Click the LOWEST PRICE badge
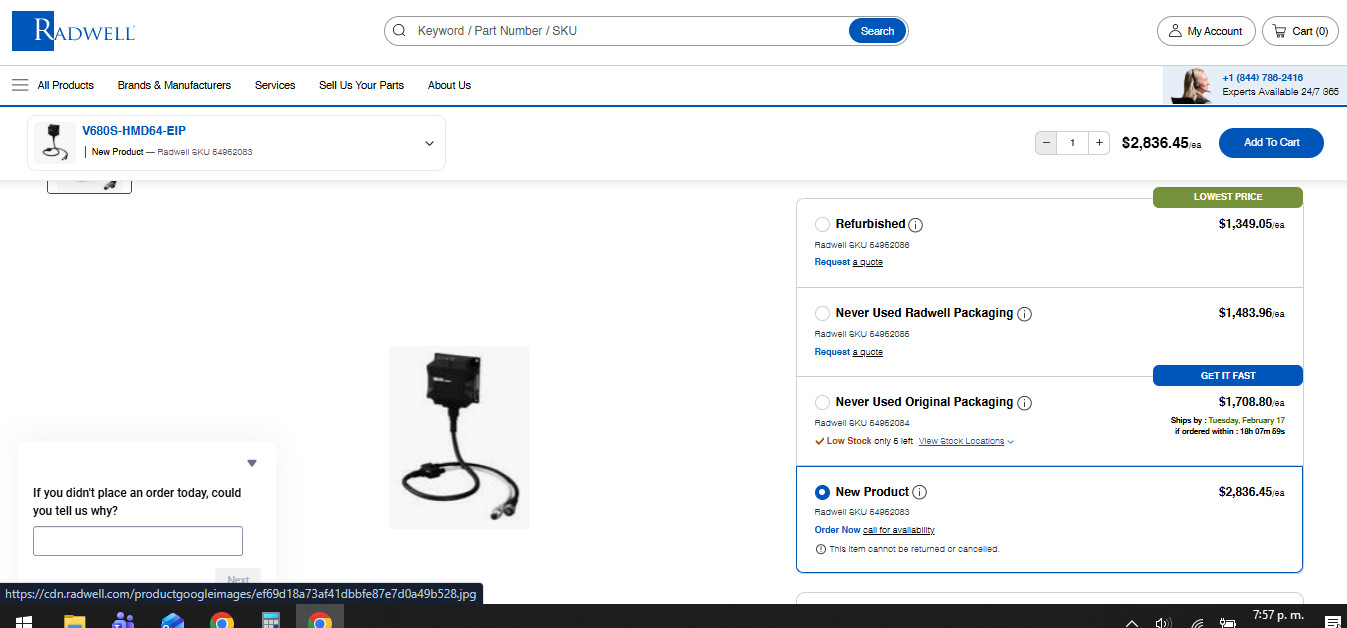 click(1228, 197)
